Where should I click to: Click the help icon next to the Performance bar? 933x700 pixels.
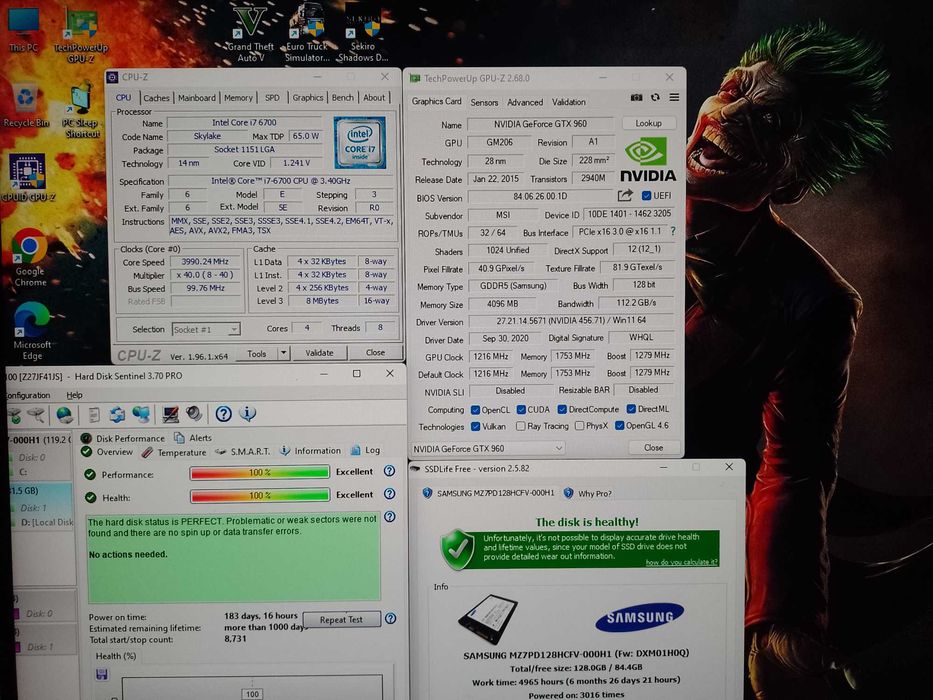[x=389, y=471]
